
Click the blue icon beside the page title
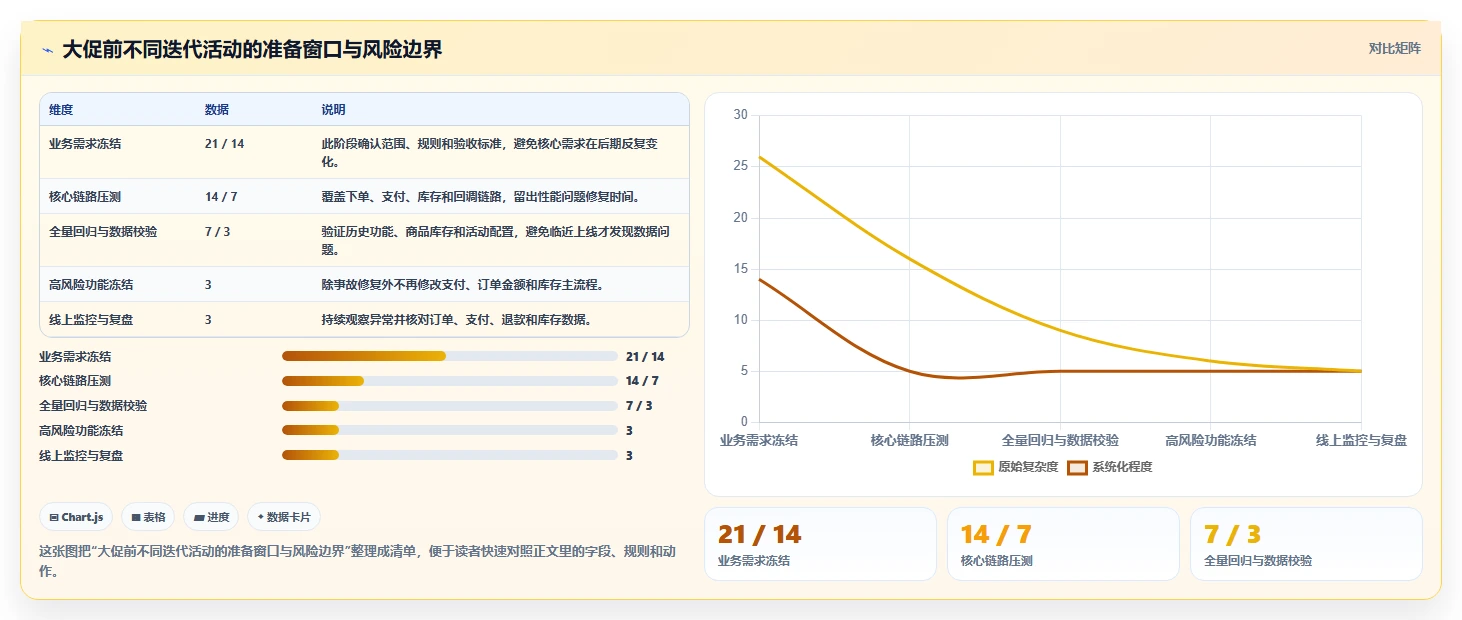point(48,50)
